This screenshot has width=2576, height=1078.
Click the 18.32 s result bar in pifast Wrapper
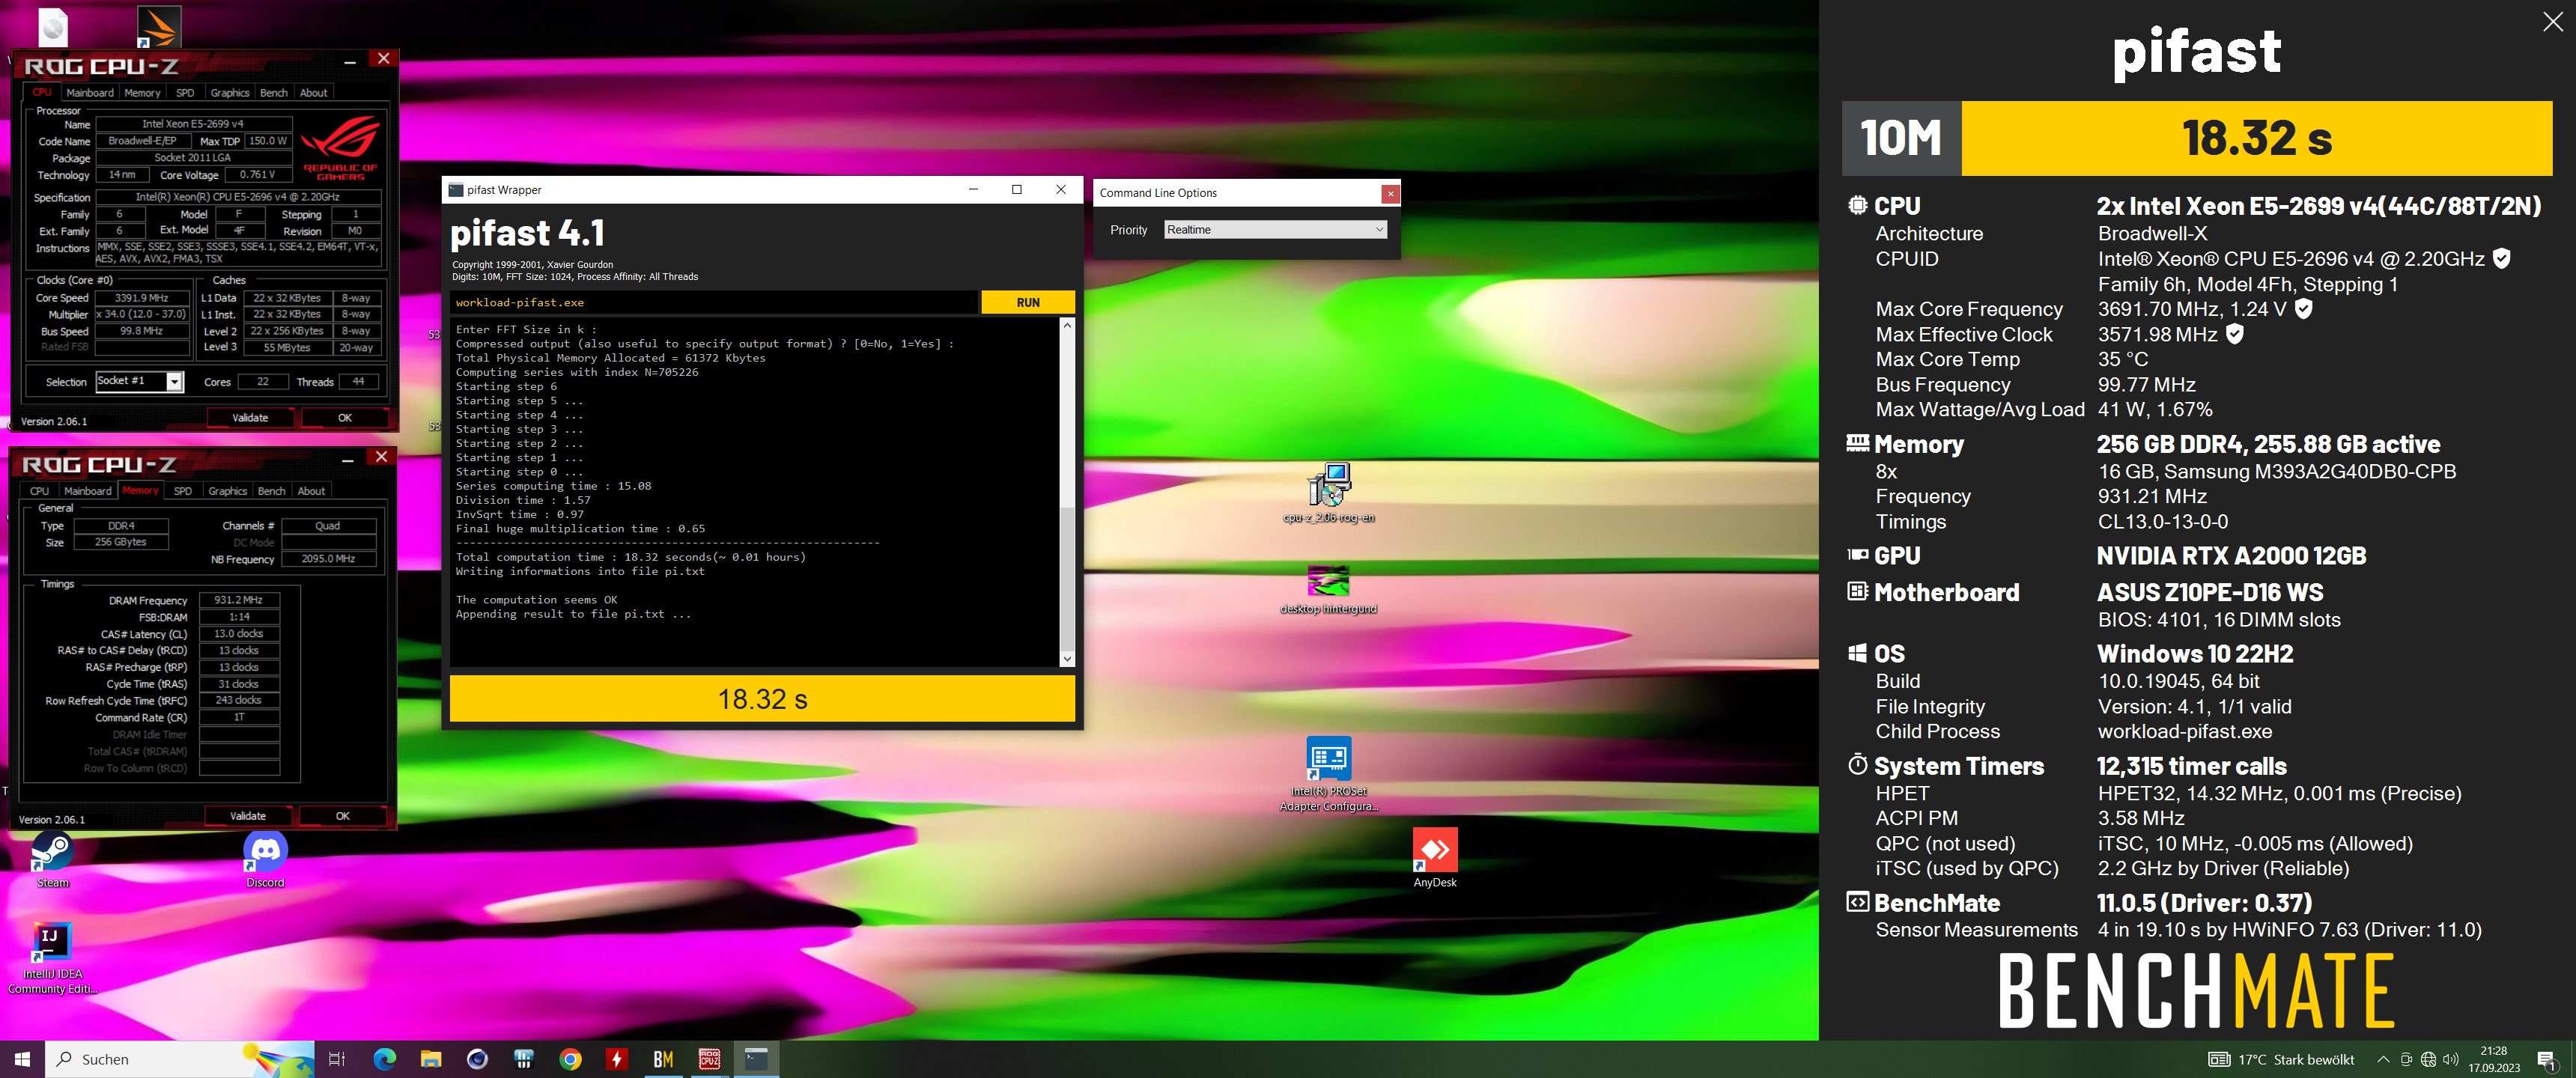(x=762, y=699)
